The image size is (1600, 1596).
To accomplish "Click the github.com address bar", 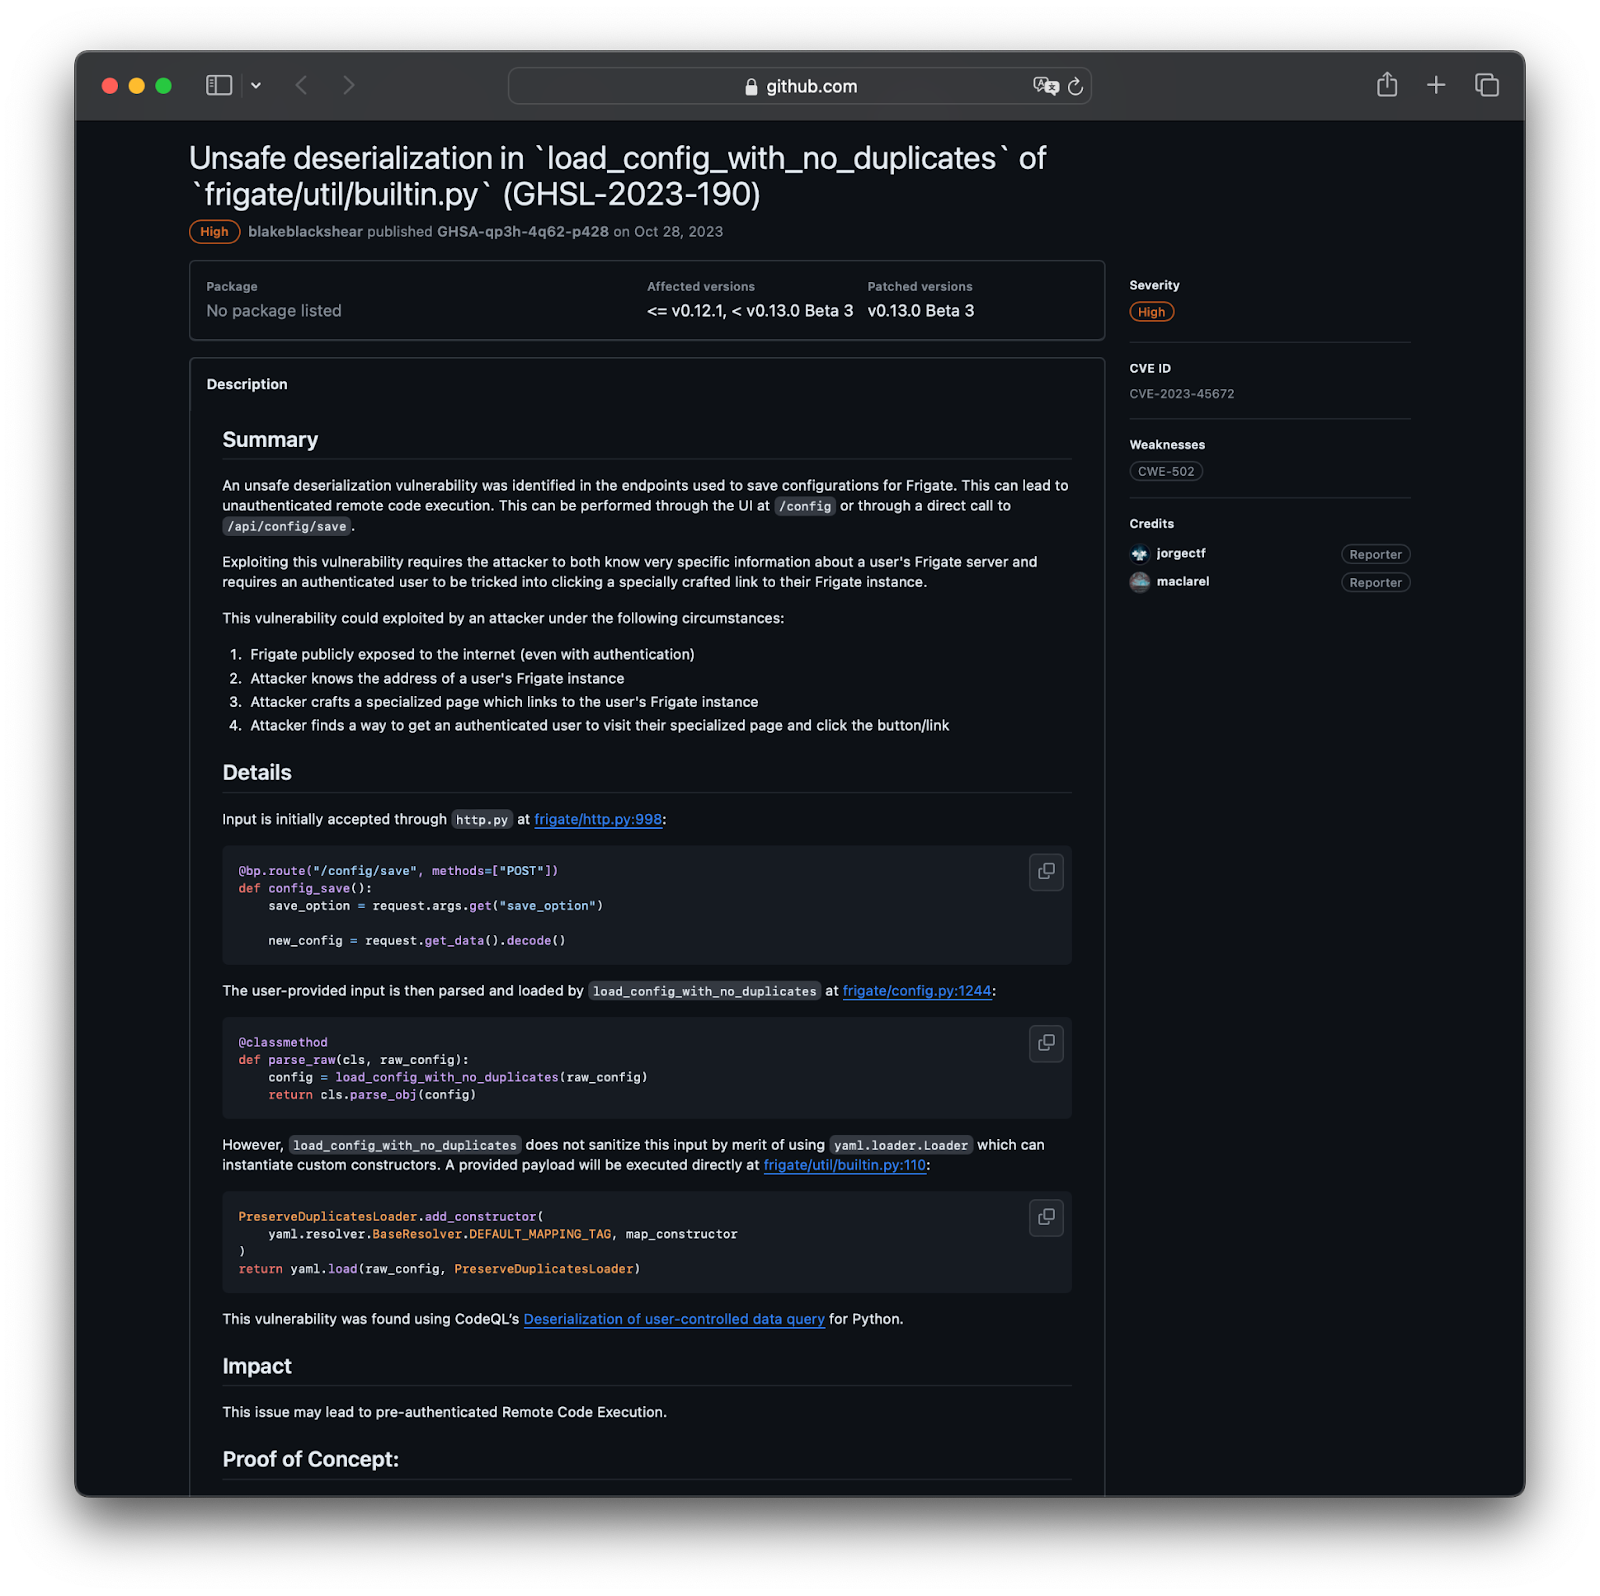I will click(799, 86).
